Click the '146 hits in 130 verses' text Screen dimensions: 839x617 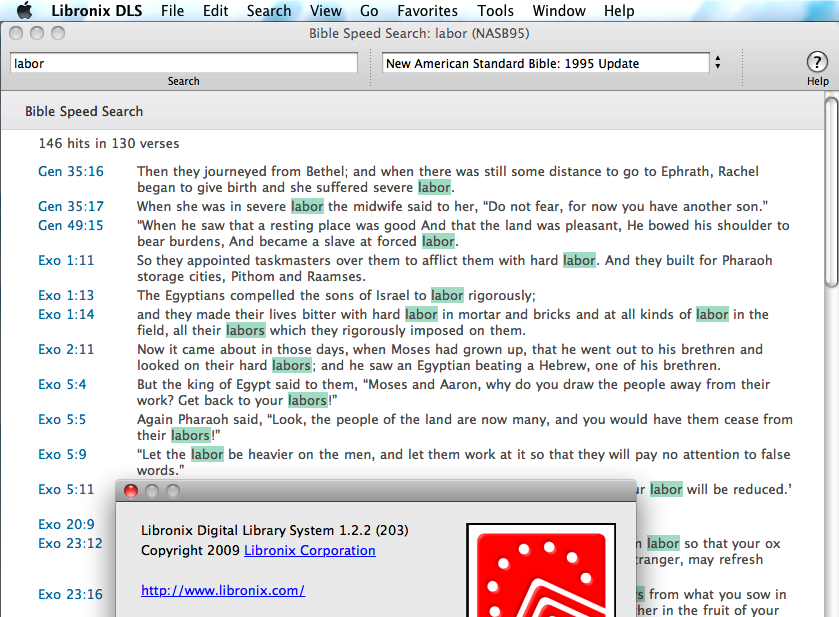tap(109, 143)
